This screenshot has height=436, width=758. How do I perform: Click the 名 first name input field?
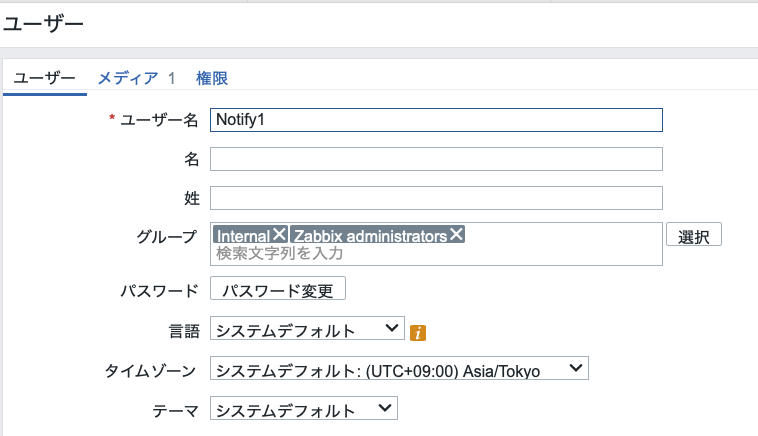tap(436, 159)
